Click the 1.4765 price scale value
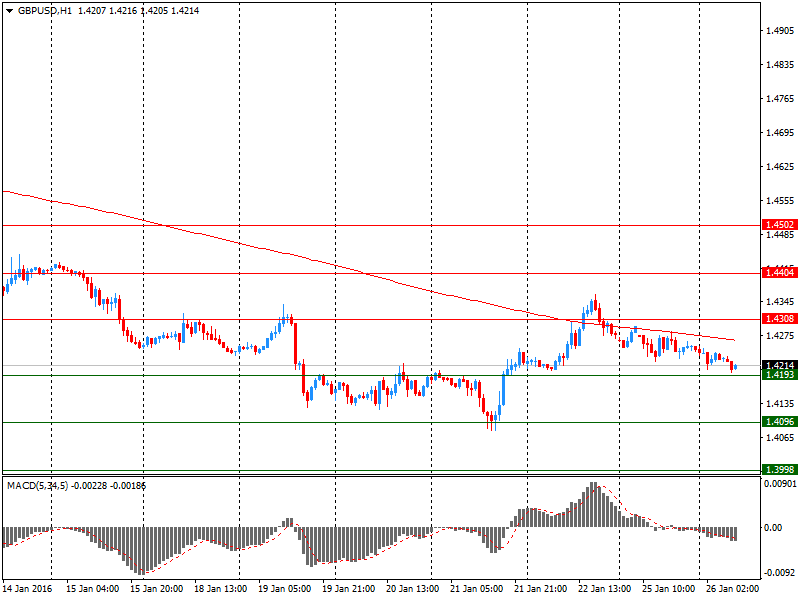 coord(781,98)
